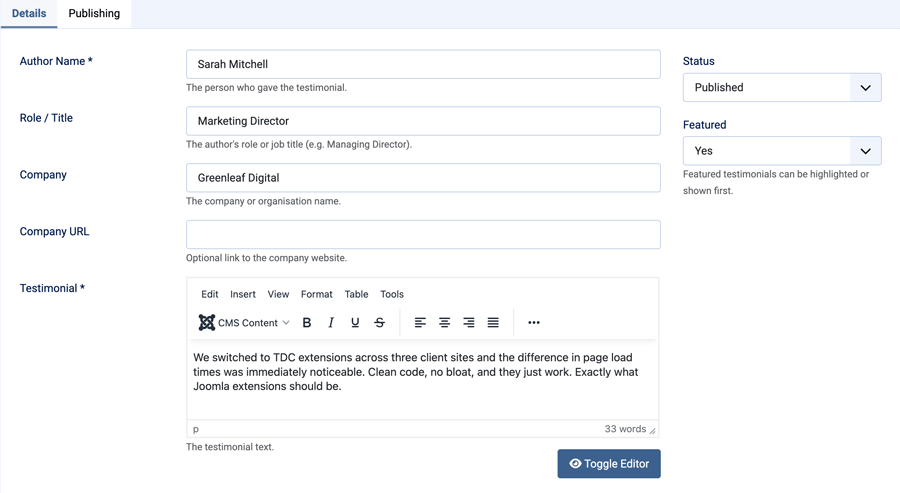Click the Featured label
Screen dimensions: 900x493
[x=704, y=125]
